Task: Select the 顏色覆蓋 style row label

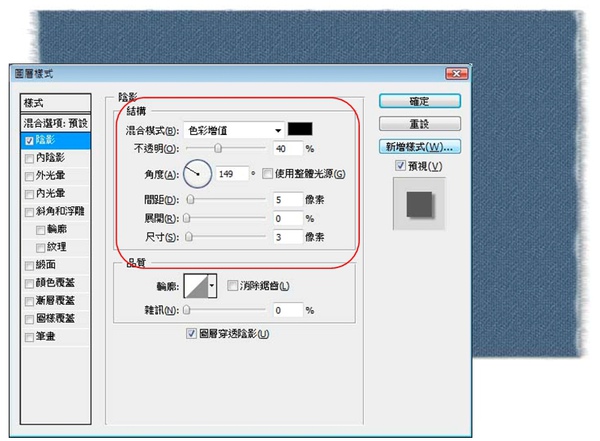Action: tap(55, 283)
